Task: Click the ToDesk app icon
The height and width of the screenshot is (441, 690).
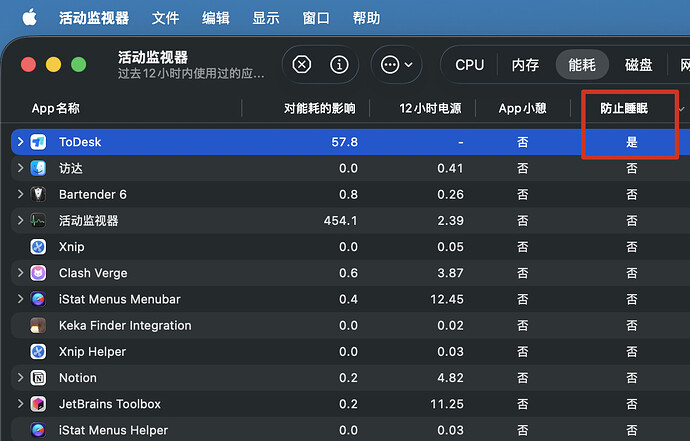Action: (x=38, y=142)
